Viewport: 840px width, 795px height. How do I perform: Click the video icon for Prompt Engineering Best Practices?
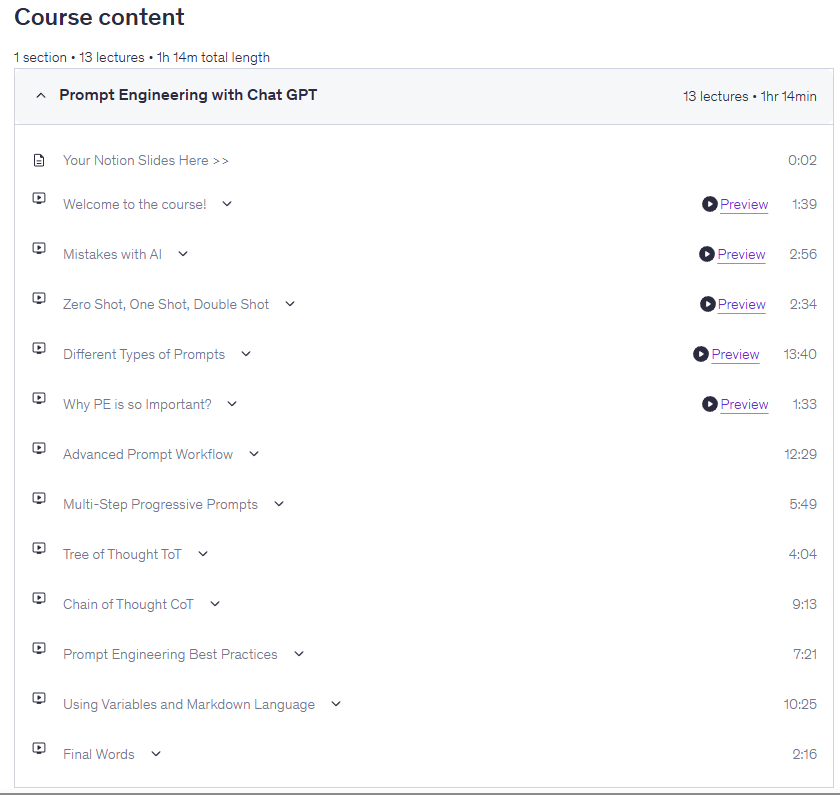coord(39,648)
